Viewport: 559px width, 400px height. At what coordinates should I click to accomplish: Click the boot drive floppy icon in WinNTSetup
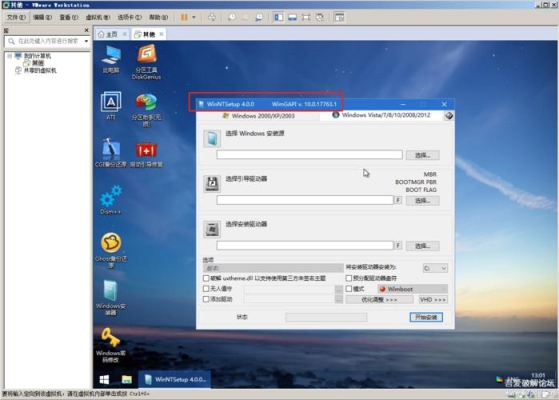(x=212, y=184)
